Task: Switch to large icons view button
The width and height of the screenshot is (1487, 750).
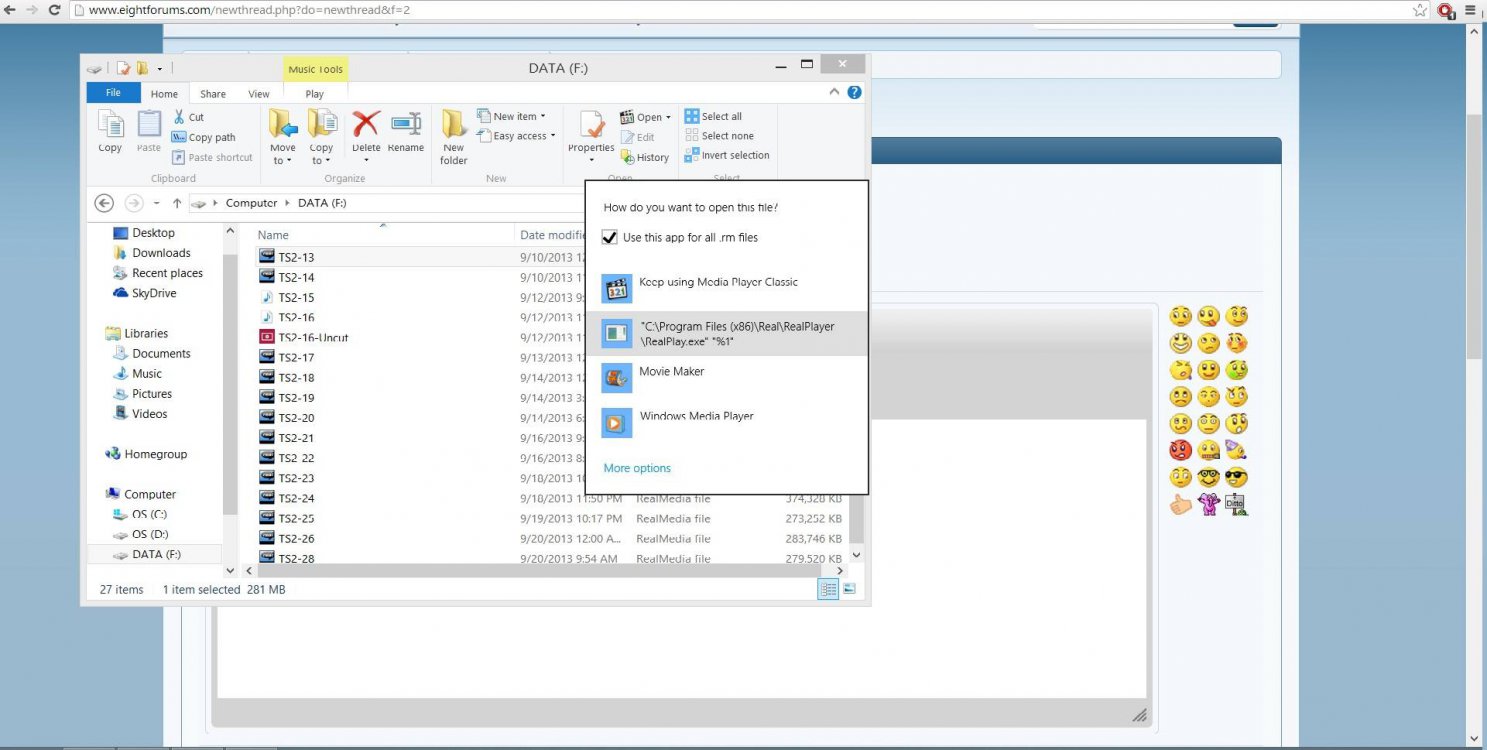Action: pos(849,589)
